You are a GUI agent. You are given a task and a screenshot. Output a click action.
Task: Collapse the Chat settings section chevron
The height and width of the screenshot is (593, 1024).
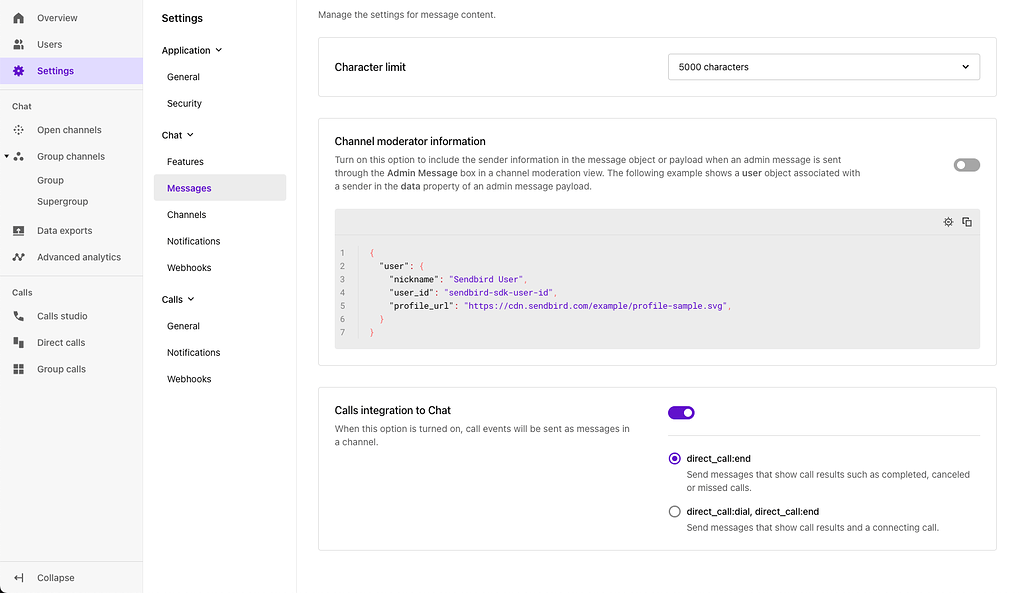[191, 134]
